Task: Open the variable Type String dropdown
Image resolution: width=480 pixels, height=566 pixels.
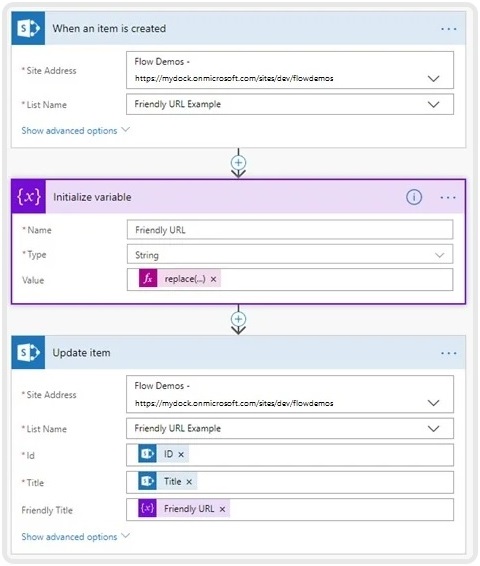Action: point(290,254)
